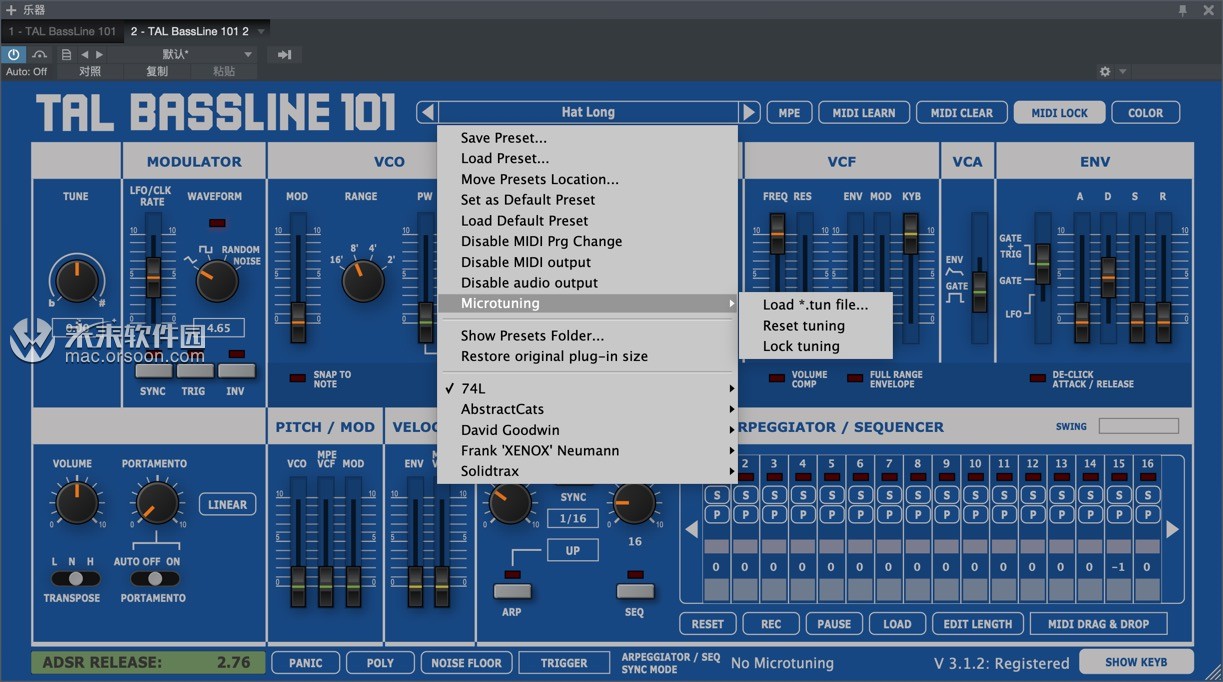1223x682 pixels.
Task: Toggle the plugin power bypass icon
Action: 14,55
